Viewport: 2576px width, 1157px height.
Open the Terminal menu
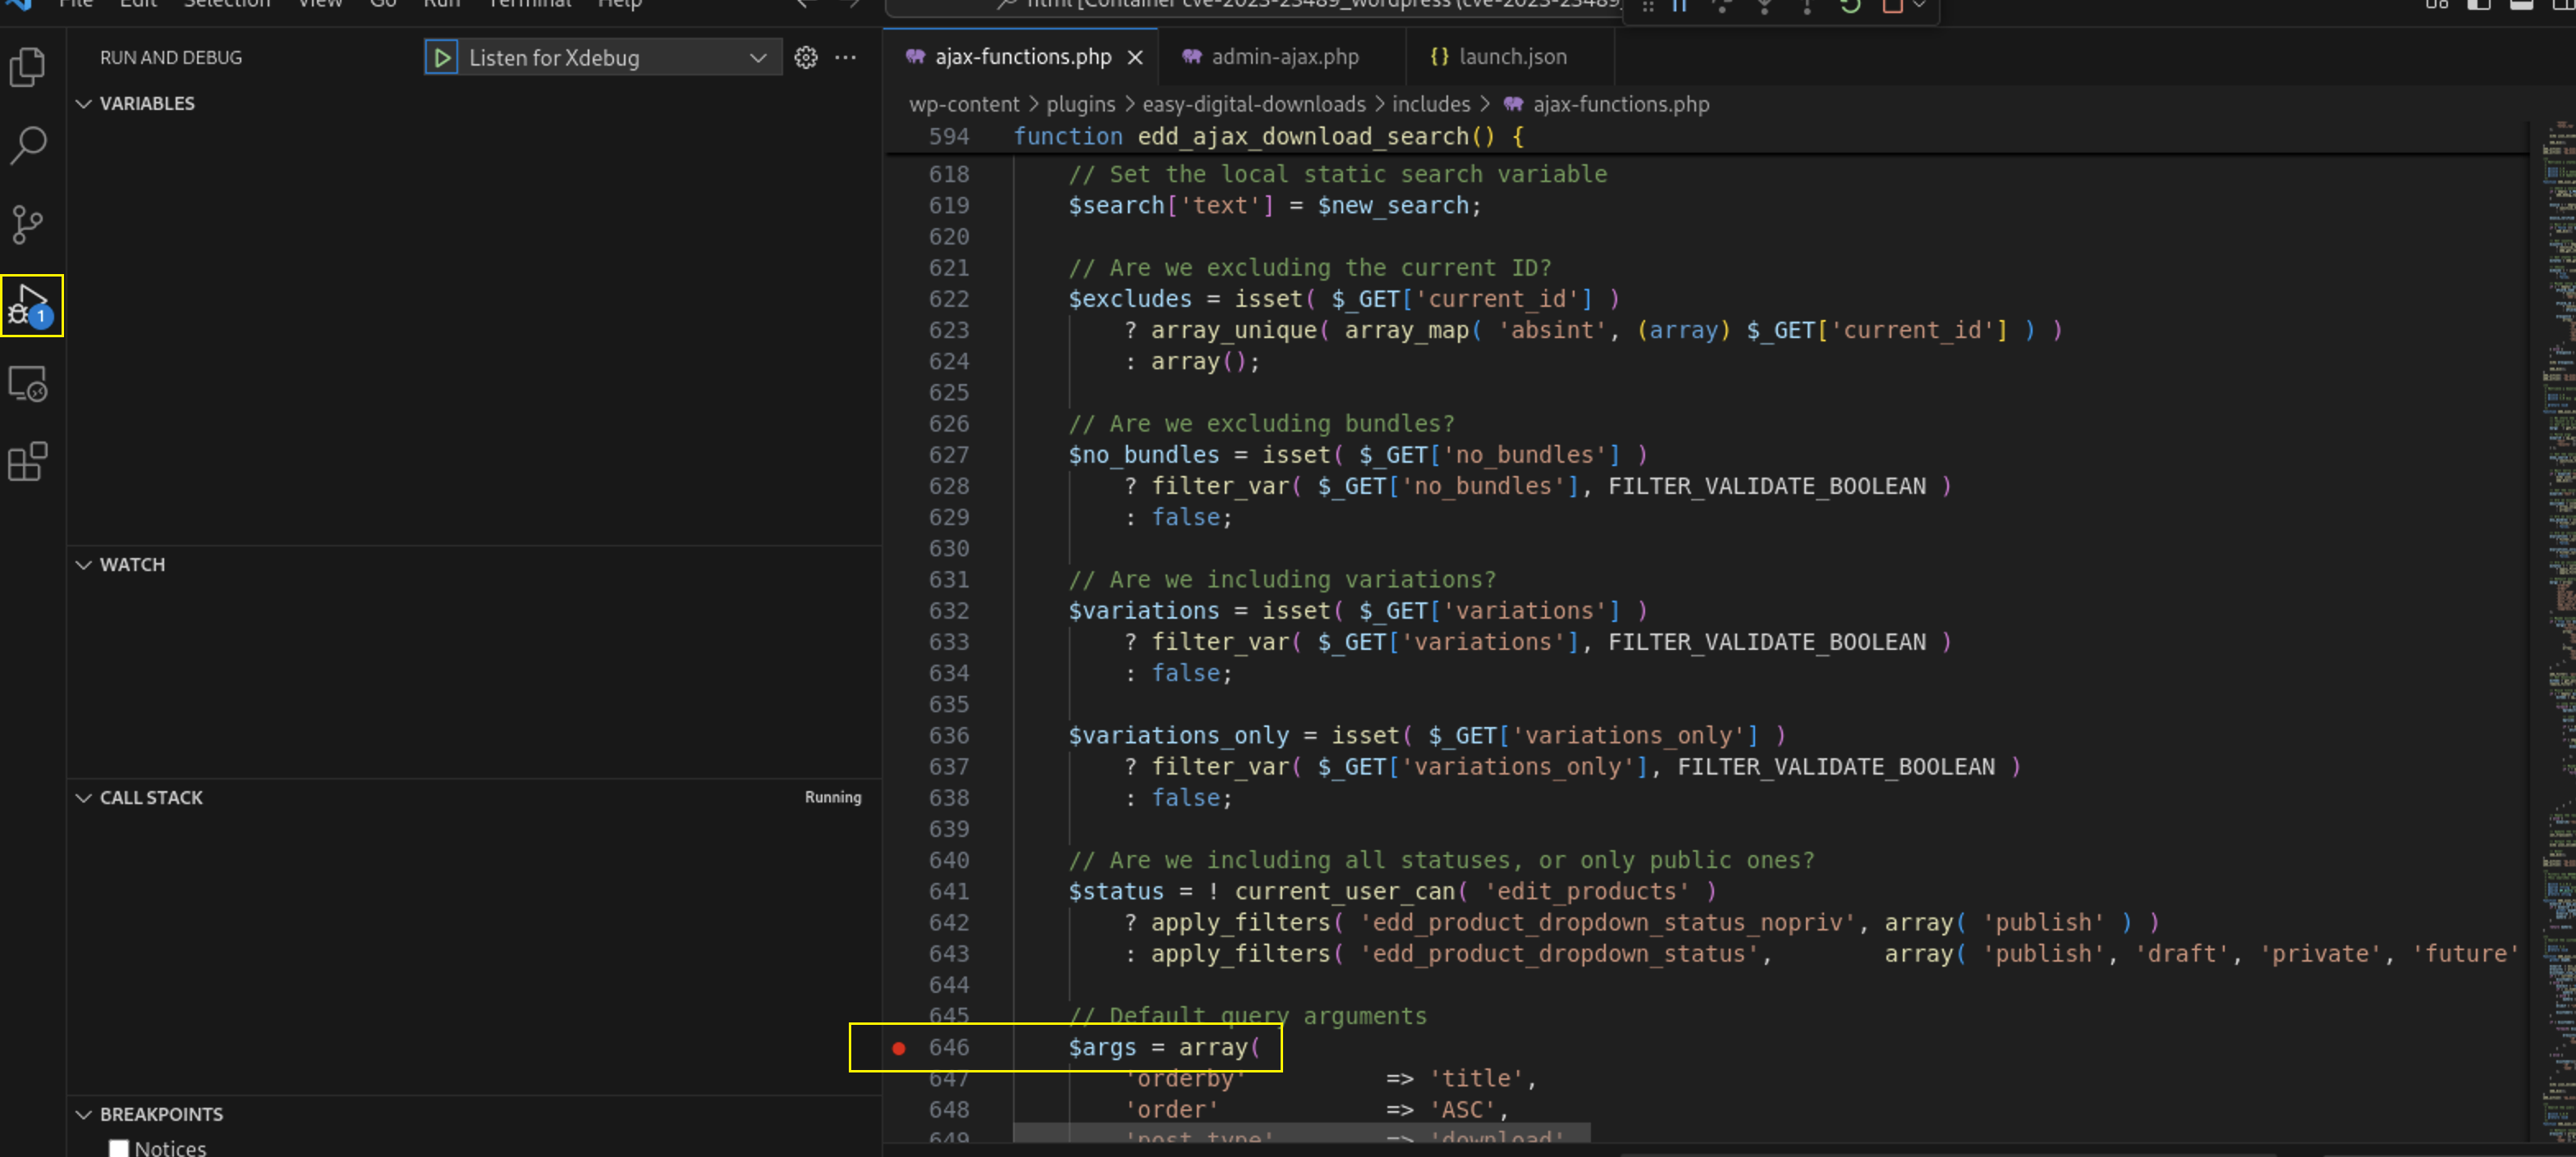pyautogui.click(x=529, y=4)
